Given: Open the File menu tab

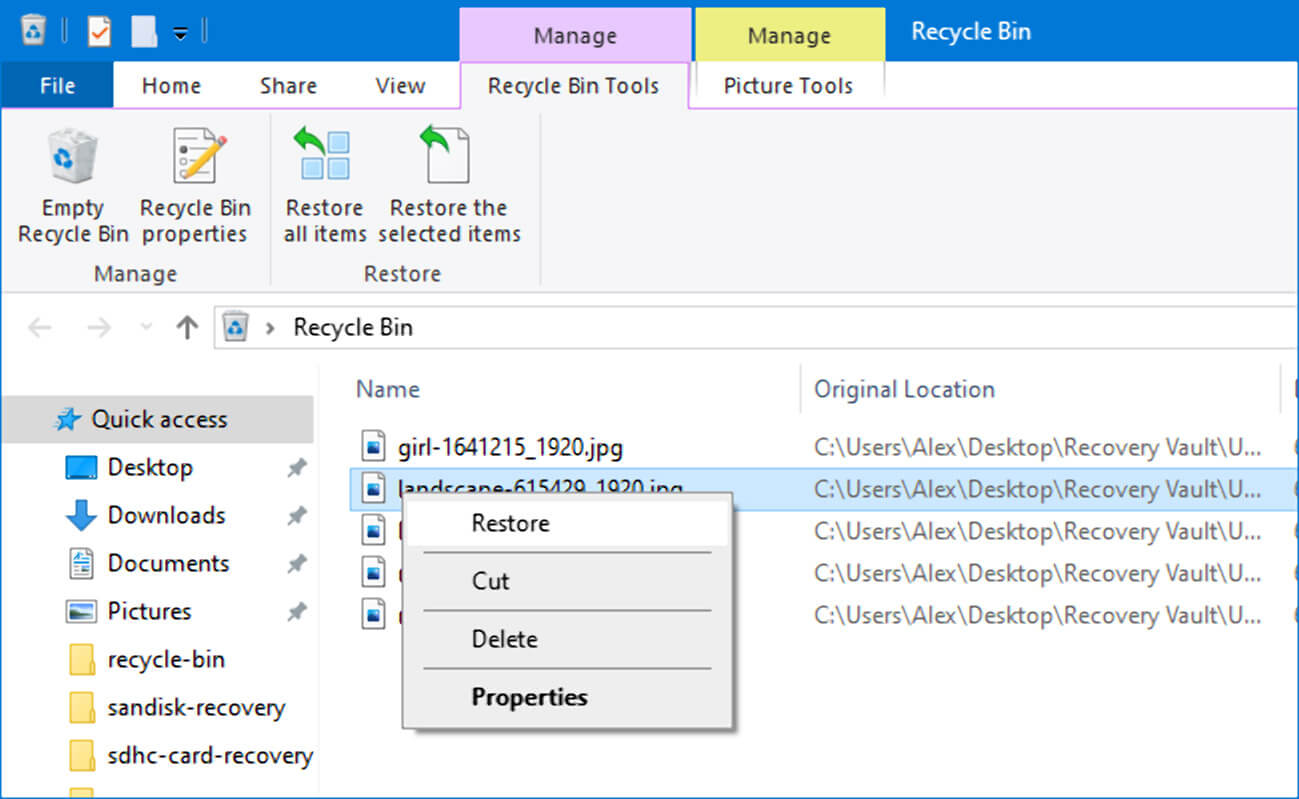Looking at the screenshot, I should point(57,86).
